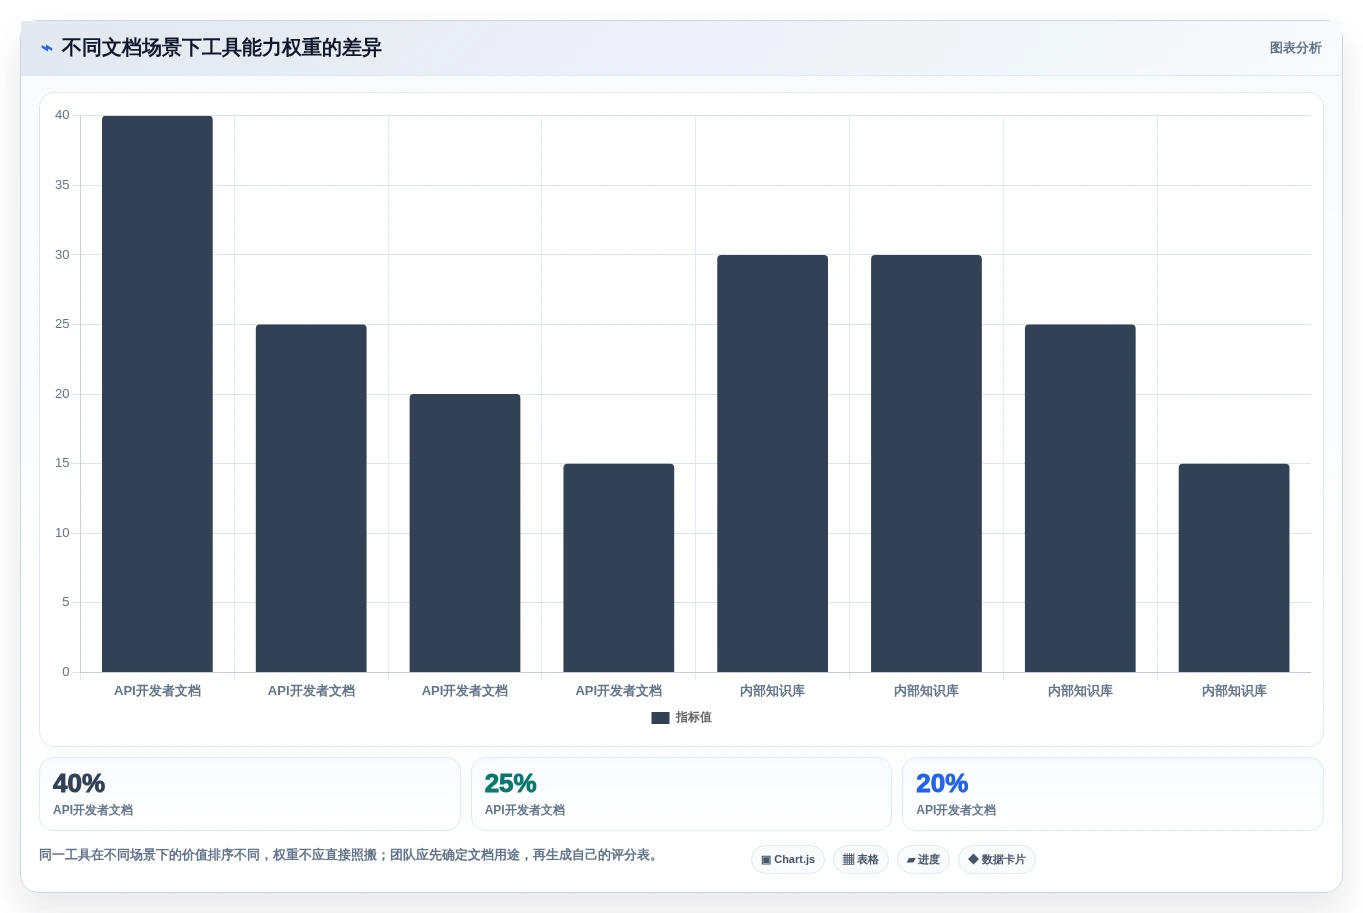Select the 内部知识库 bar reaching 15
1363x913 pixels.
tap(1234, 568)
